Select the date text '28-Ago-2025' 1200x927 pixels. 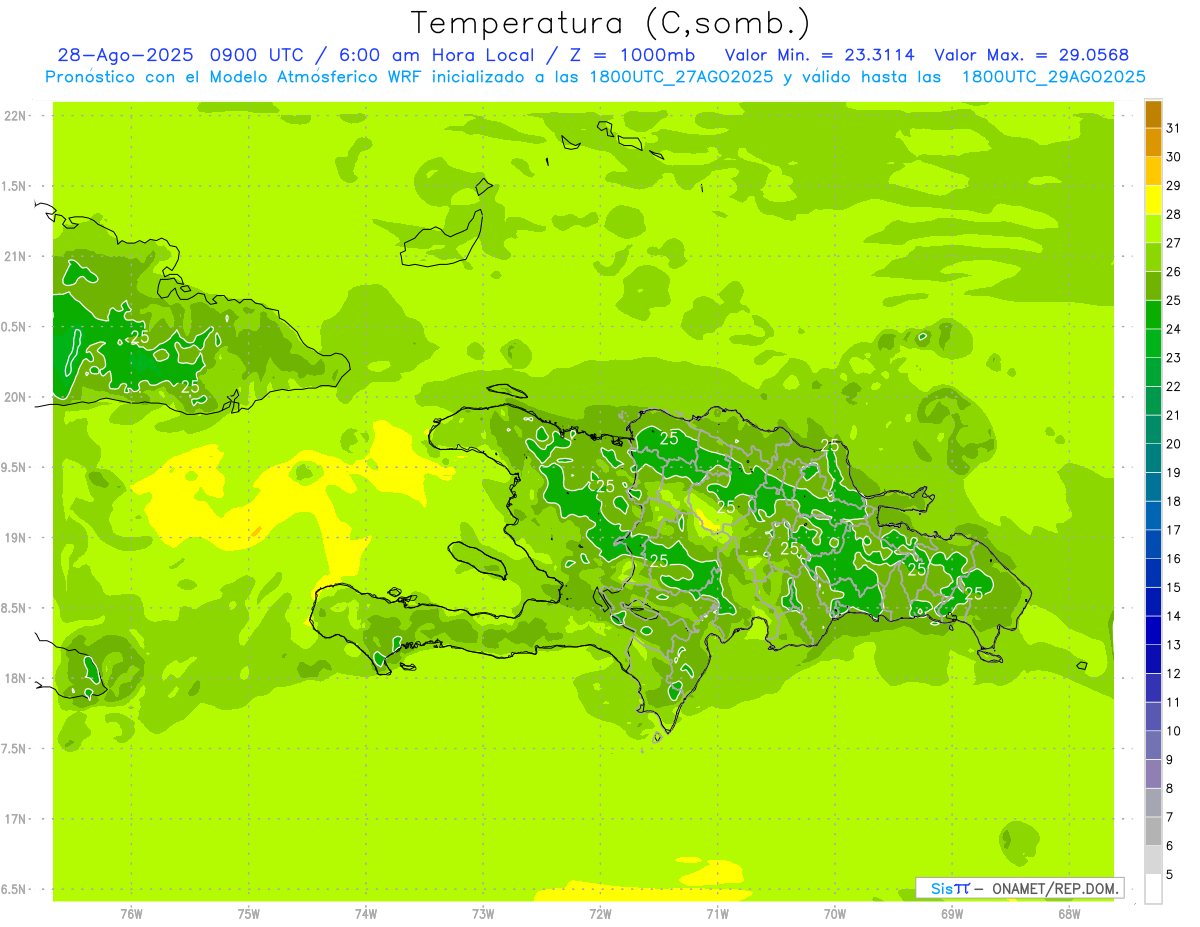pos(126,55)
